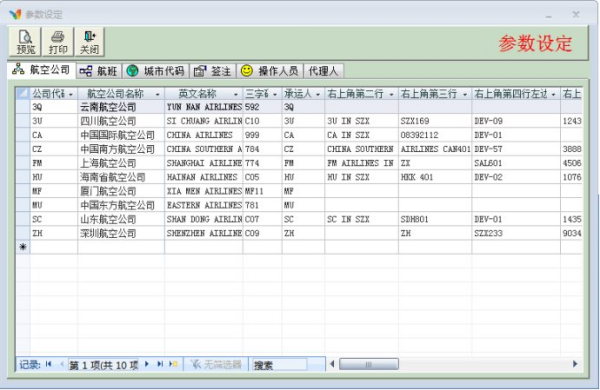Select cell 厦门航空公司
Viewport: 600px width, 390px height.
pos(121,191)
